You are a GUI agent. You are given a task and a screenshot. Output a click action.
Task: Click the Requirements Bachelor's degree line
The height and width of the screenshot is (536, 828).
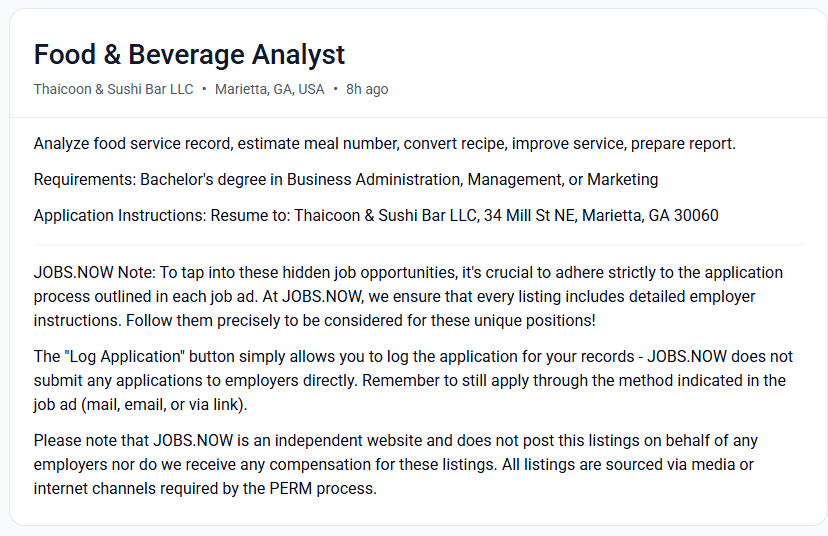pyautogui.click(x=346, y=180)
